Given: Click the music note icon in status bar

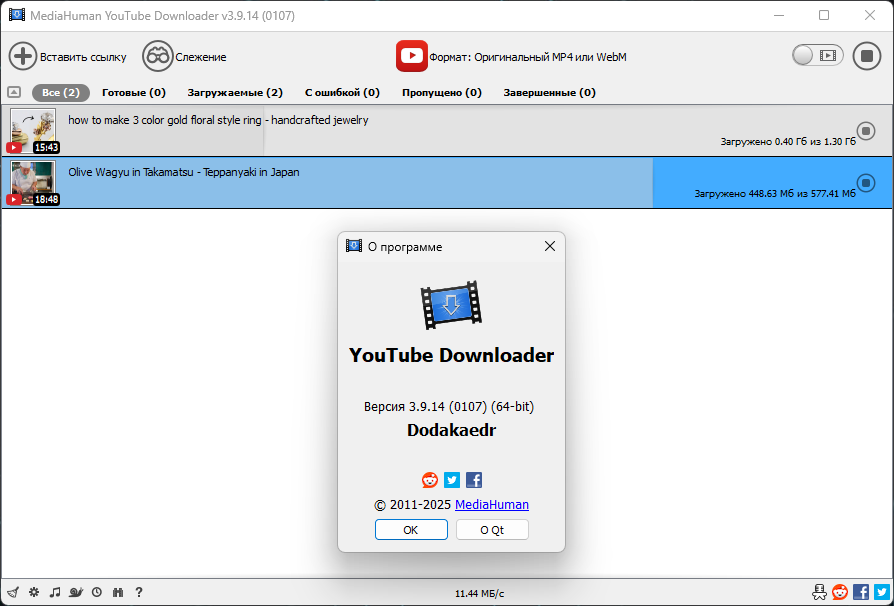Looking at the screenshot, I should pyautogui.click(x=55, y=592).
